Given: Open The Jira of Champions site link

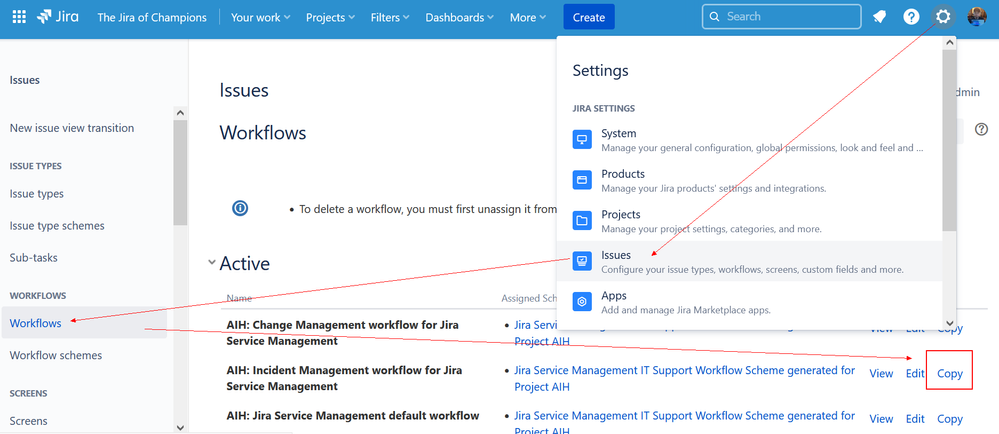Looking at the screenshot, I should click(x=152, y=17).
